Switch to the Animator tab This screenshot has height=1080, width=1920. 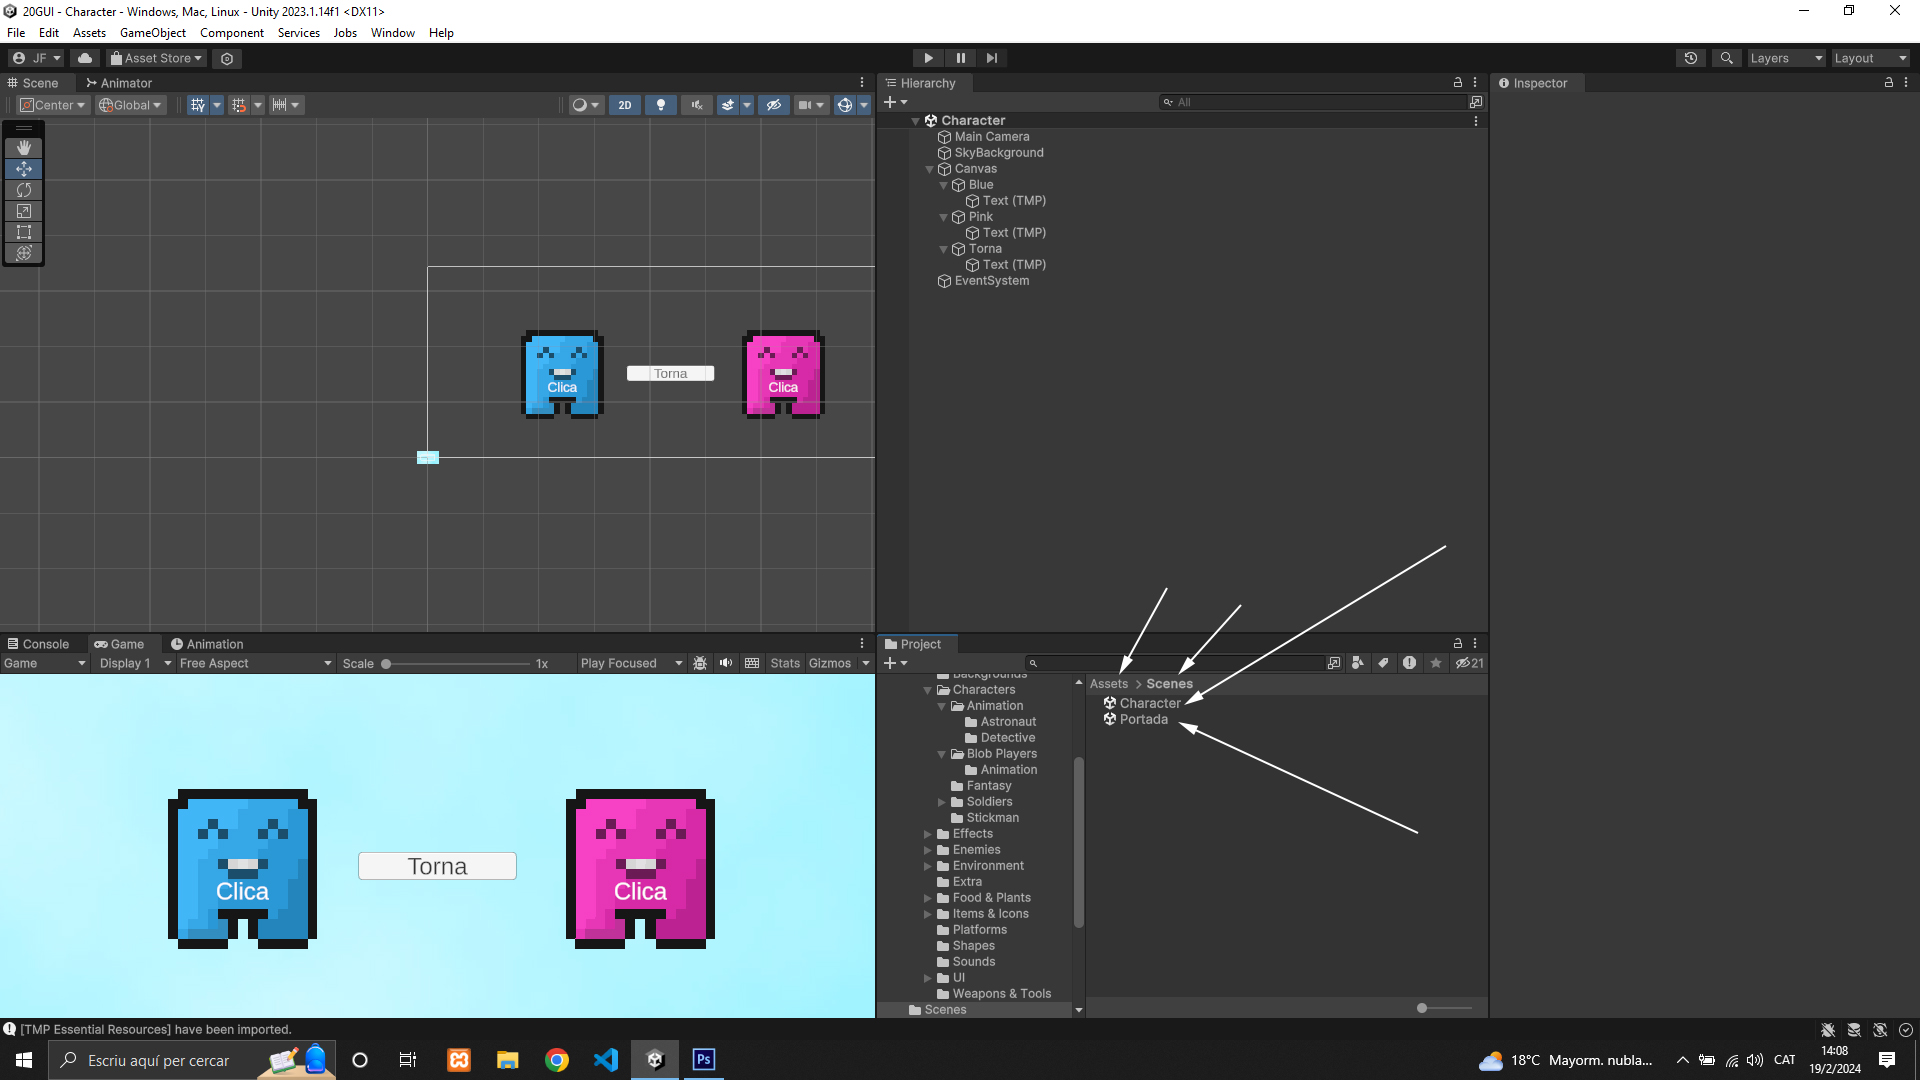coord(119,83)
